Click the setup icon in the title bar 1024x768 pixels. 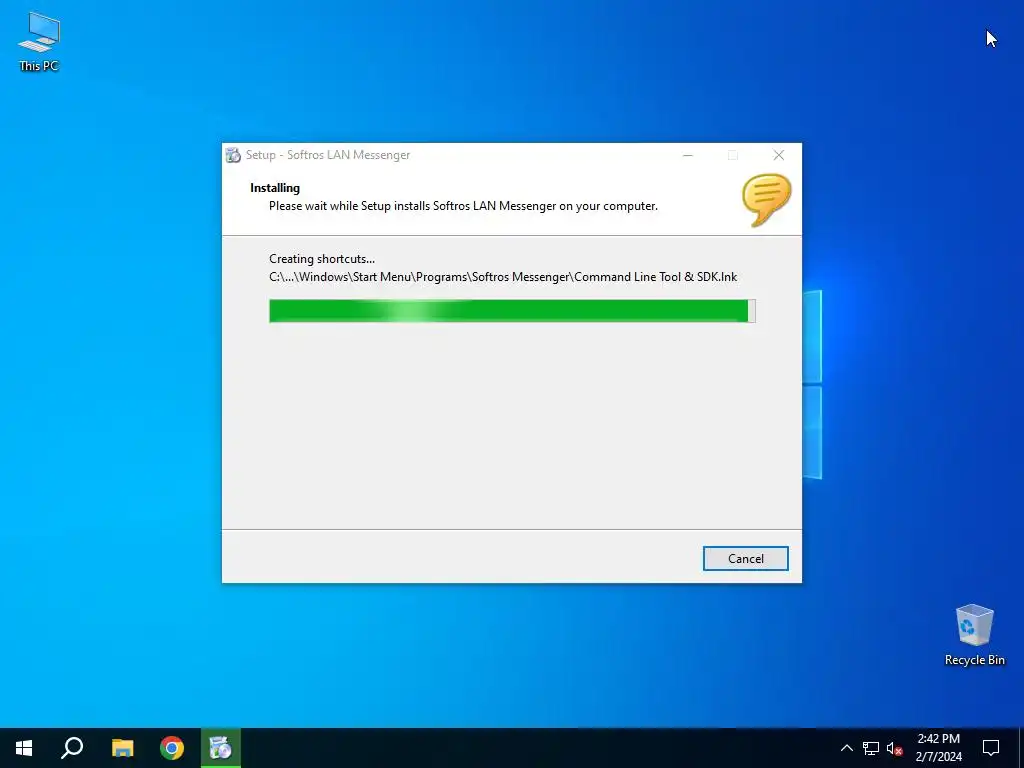[x=233, y=155]
